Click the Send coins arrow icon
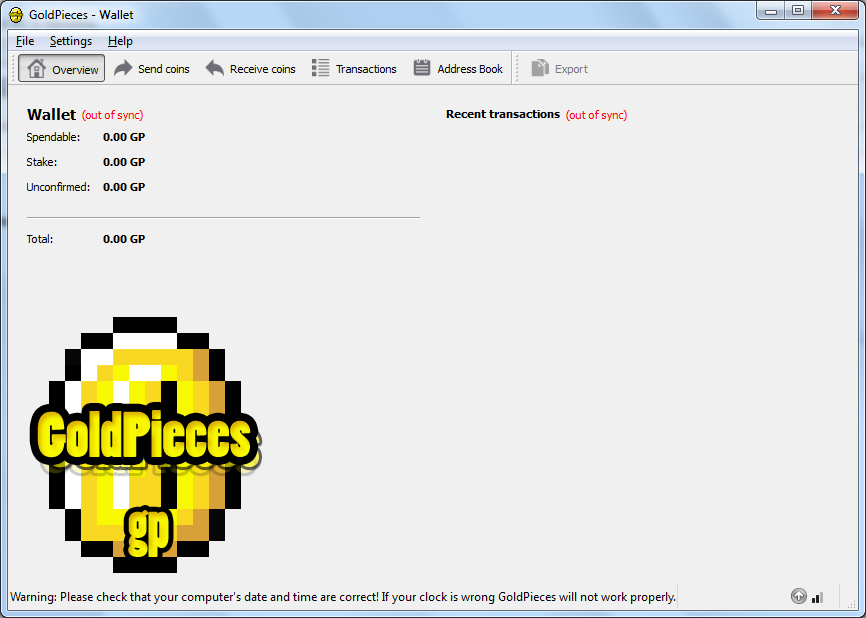 pos(123,68)
